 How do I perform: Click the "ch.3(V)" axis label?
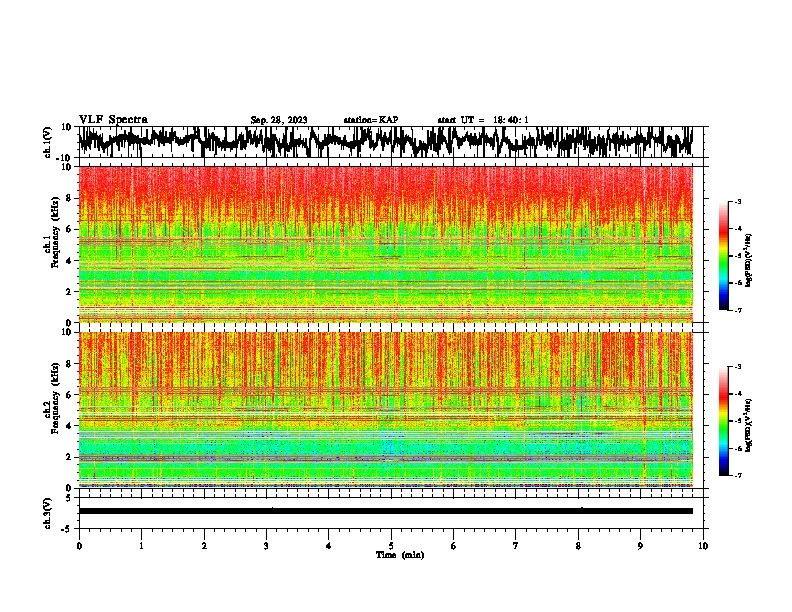click(48, 513)
